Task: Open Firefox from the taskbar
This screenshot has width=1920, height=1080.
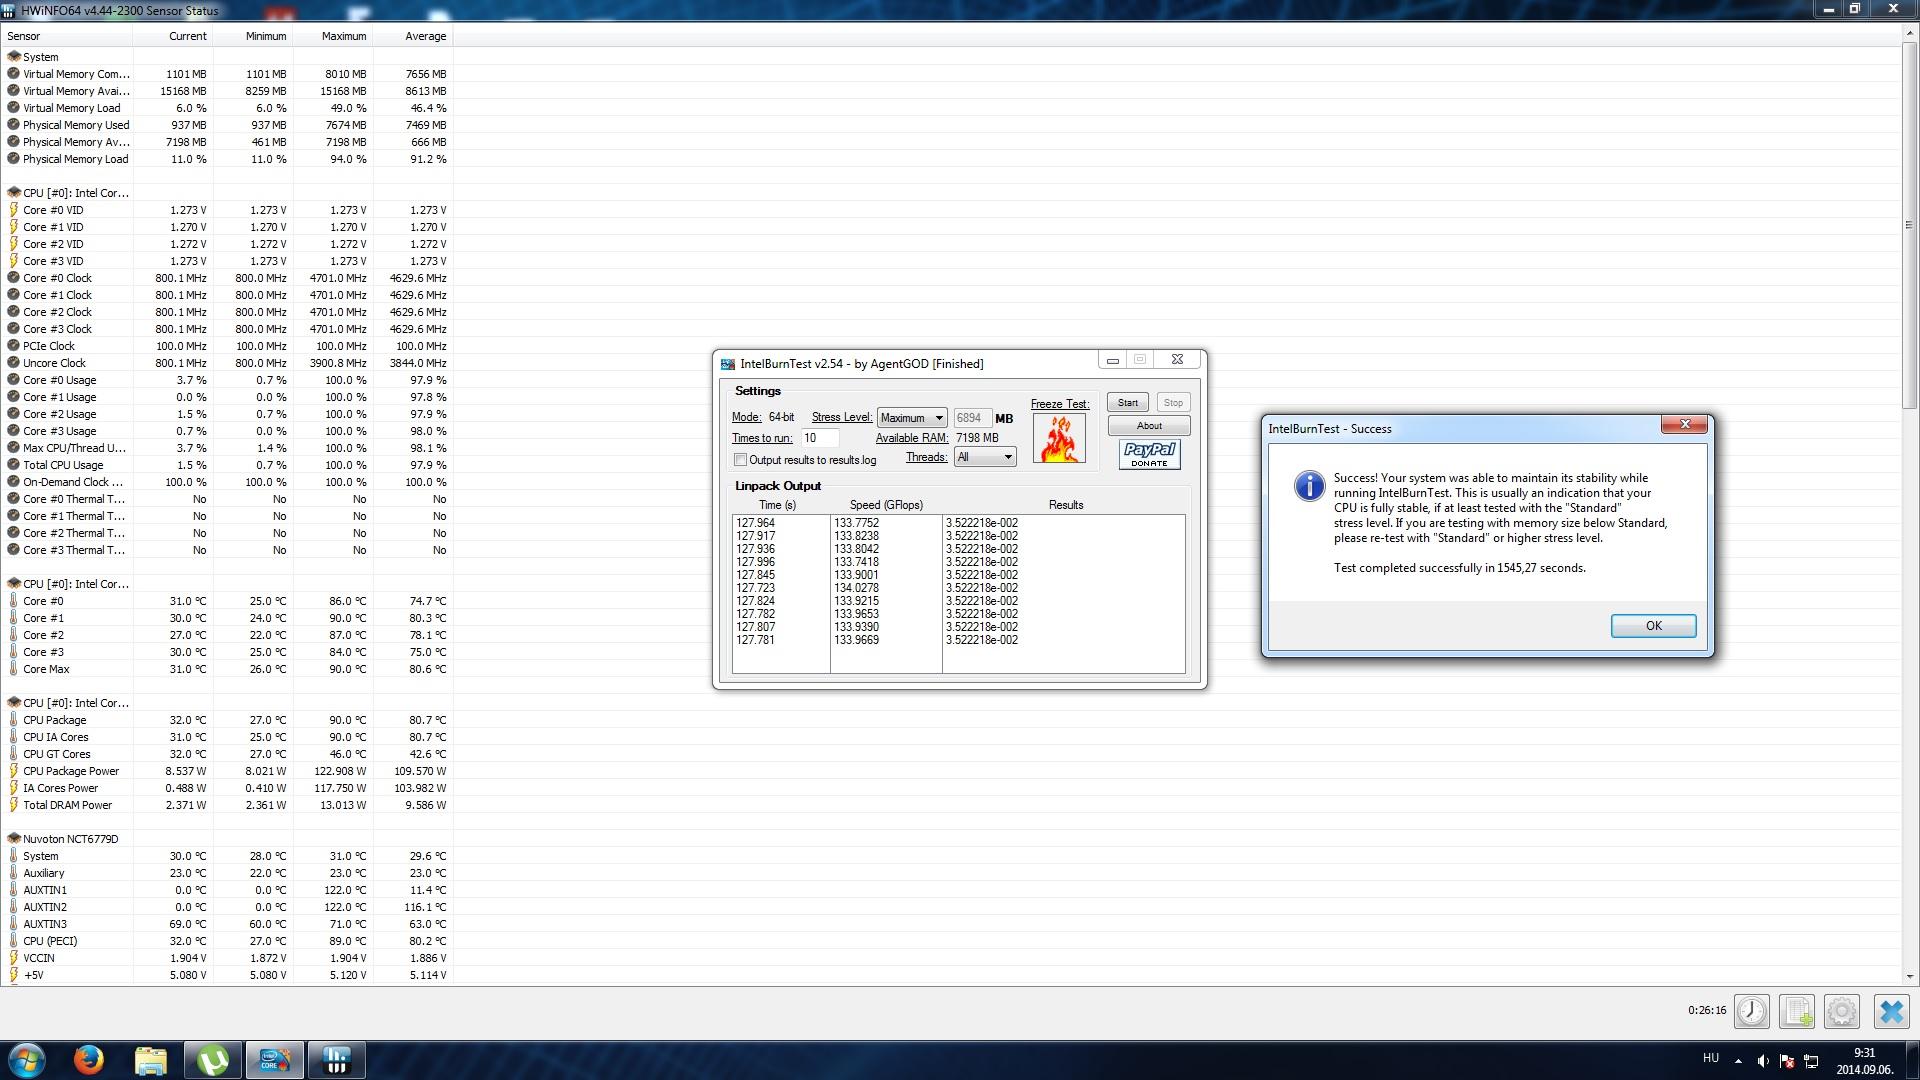Action: 88,1060
